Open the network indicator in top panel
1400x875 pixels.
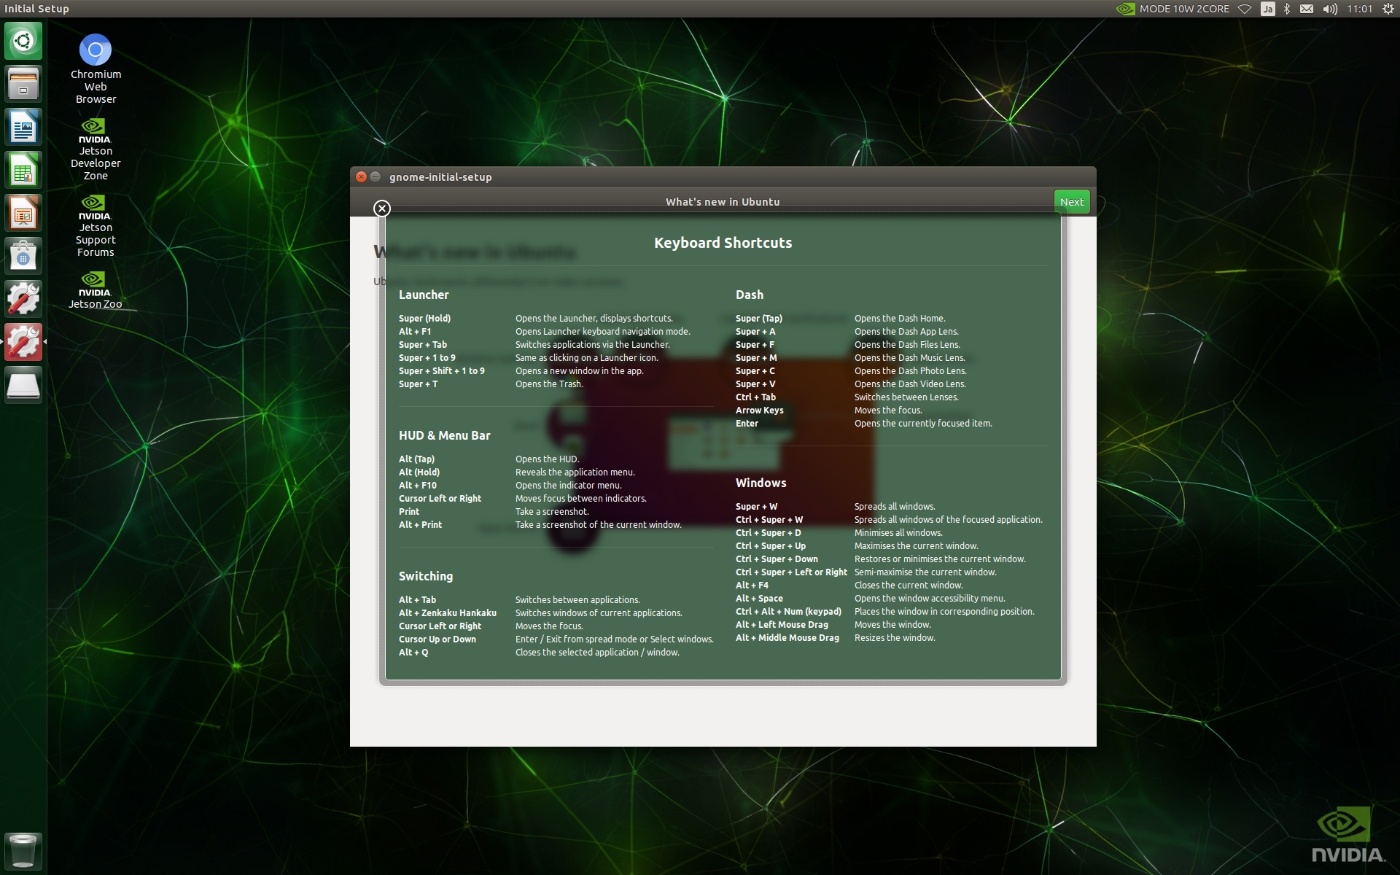[x=1245, y=9]
